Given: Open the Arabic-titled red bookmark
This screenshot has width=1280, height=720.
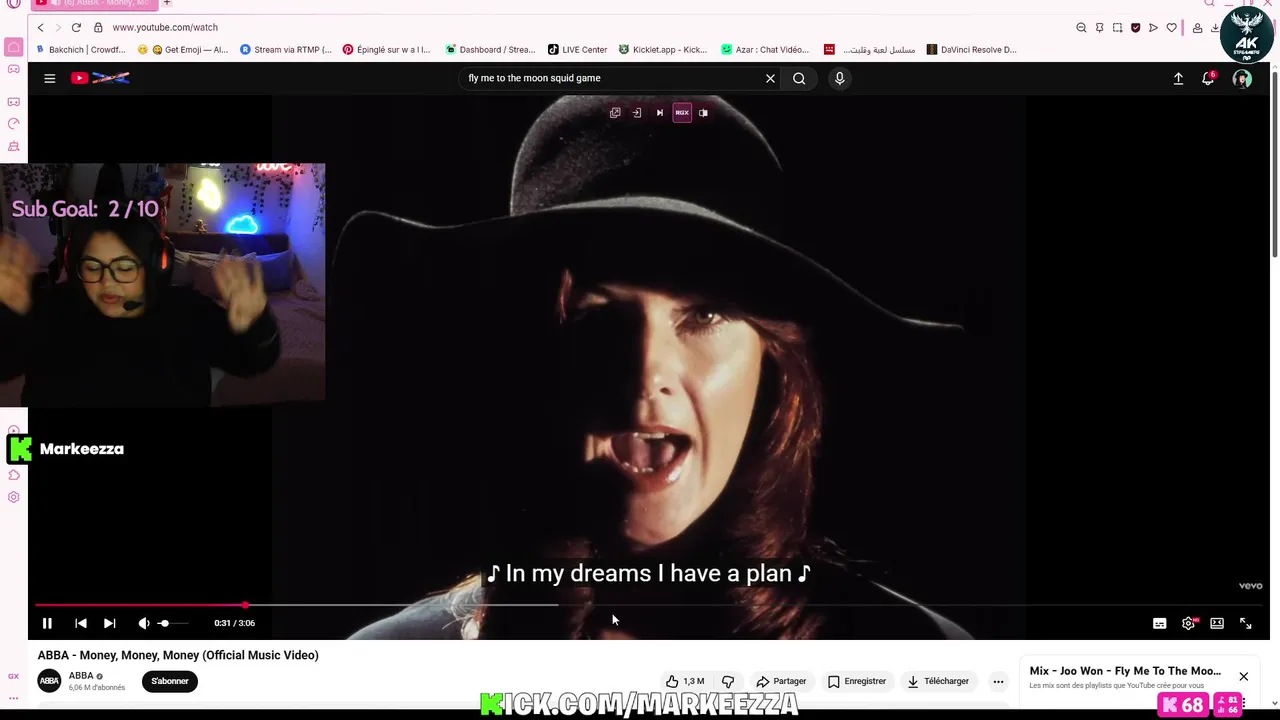Looking at the screenshot, I should tap(869, 49).
